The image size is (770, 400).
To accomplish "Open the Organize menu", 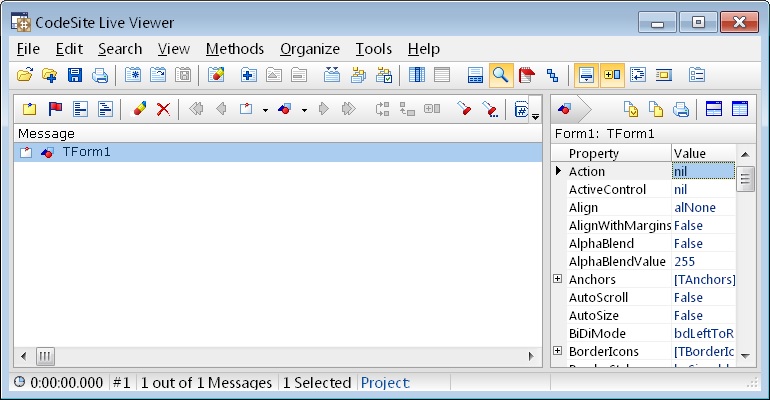I will (310, 49).
